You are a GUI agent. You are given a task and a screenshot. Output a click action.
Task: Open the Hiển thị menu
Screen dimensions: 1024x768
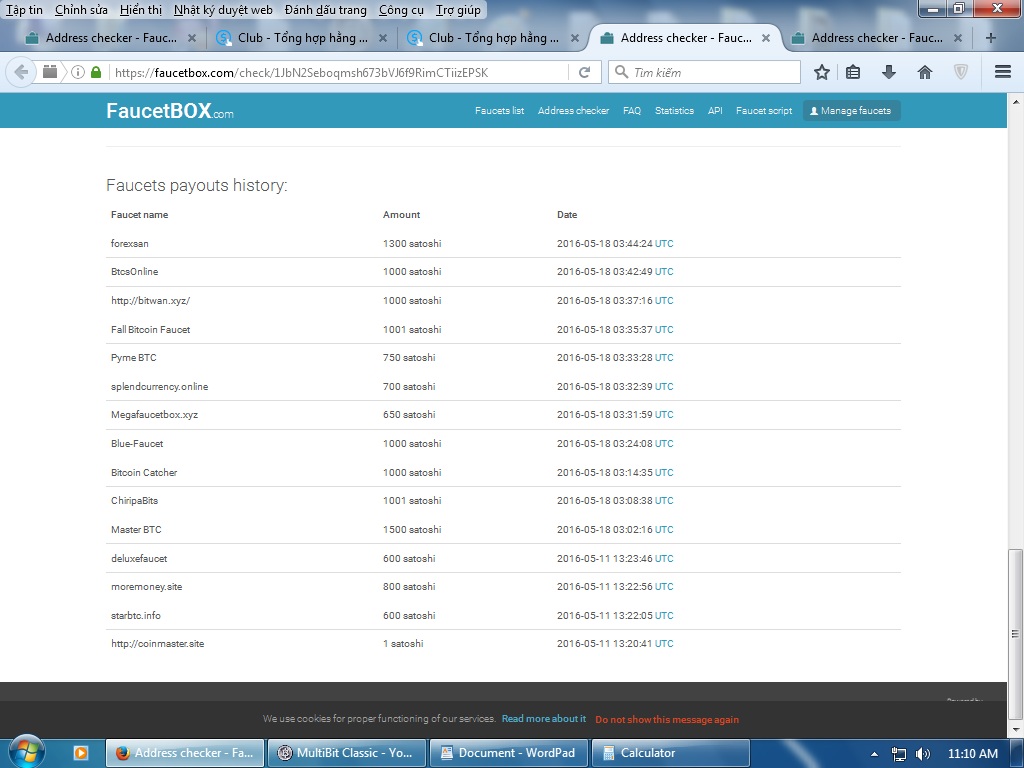tap(141, 10)
